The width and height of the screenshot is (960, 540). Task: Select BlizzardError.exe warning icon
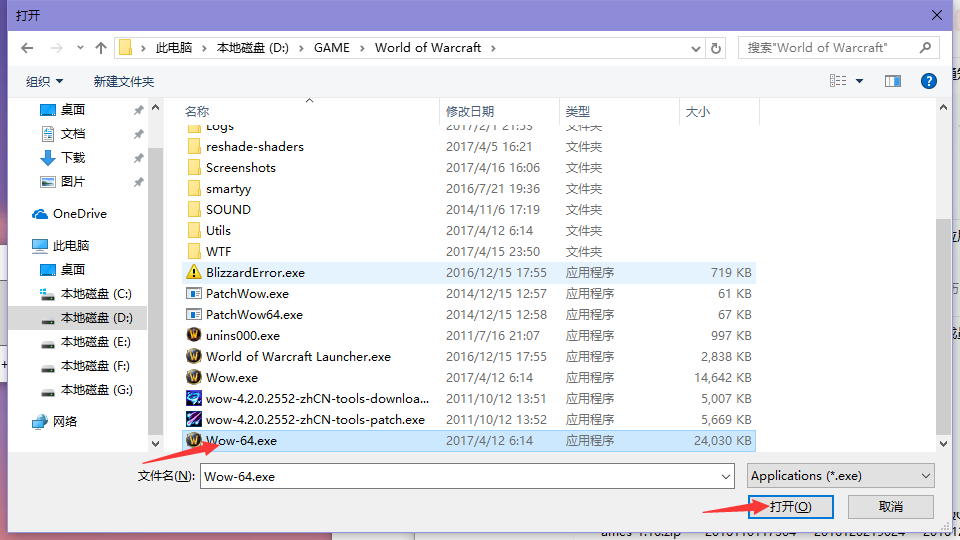pos(193,272)
